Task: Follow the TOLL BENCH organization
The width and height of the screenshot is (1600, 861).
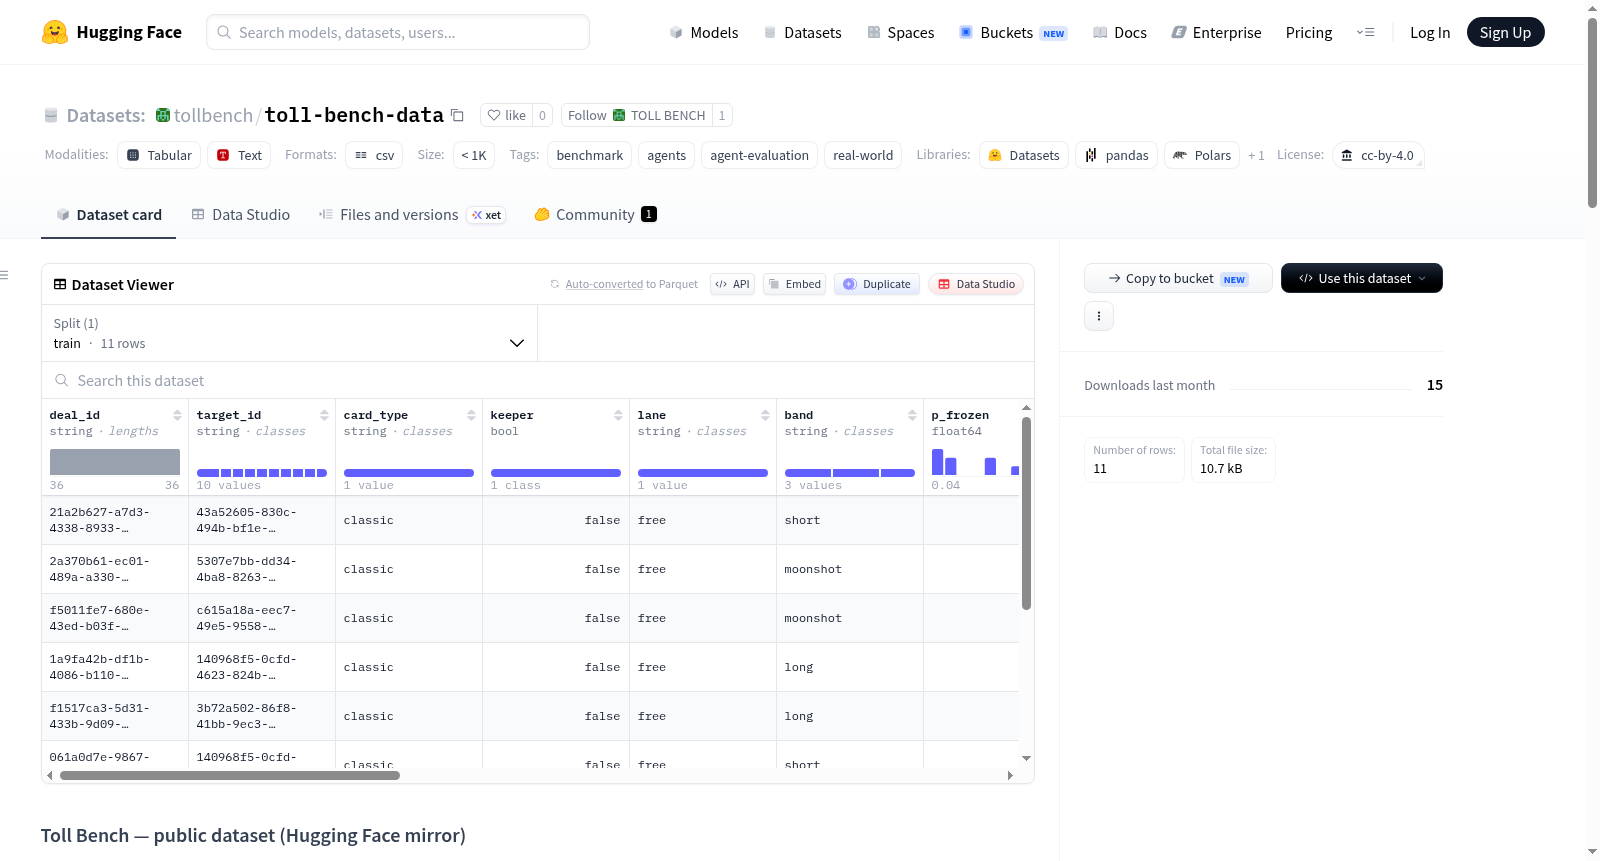Action: [x=636, y=116]
